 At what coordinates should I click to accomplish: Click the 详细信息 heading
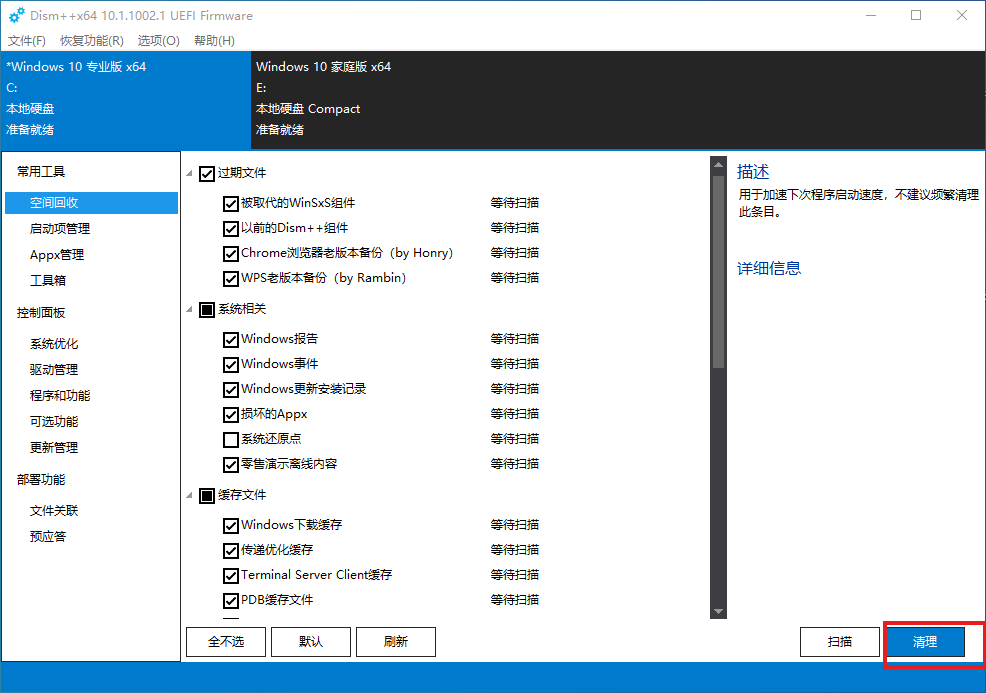[x=768, y=269]
